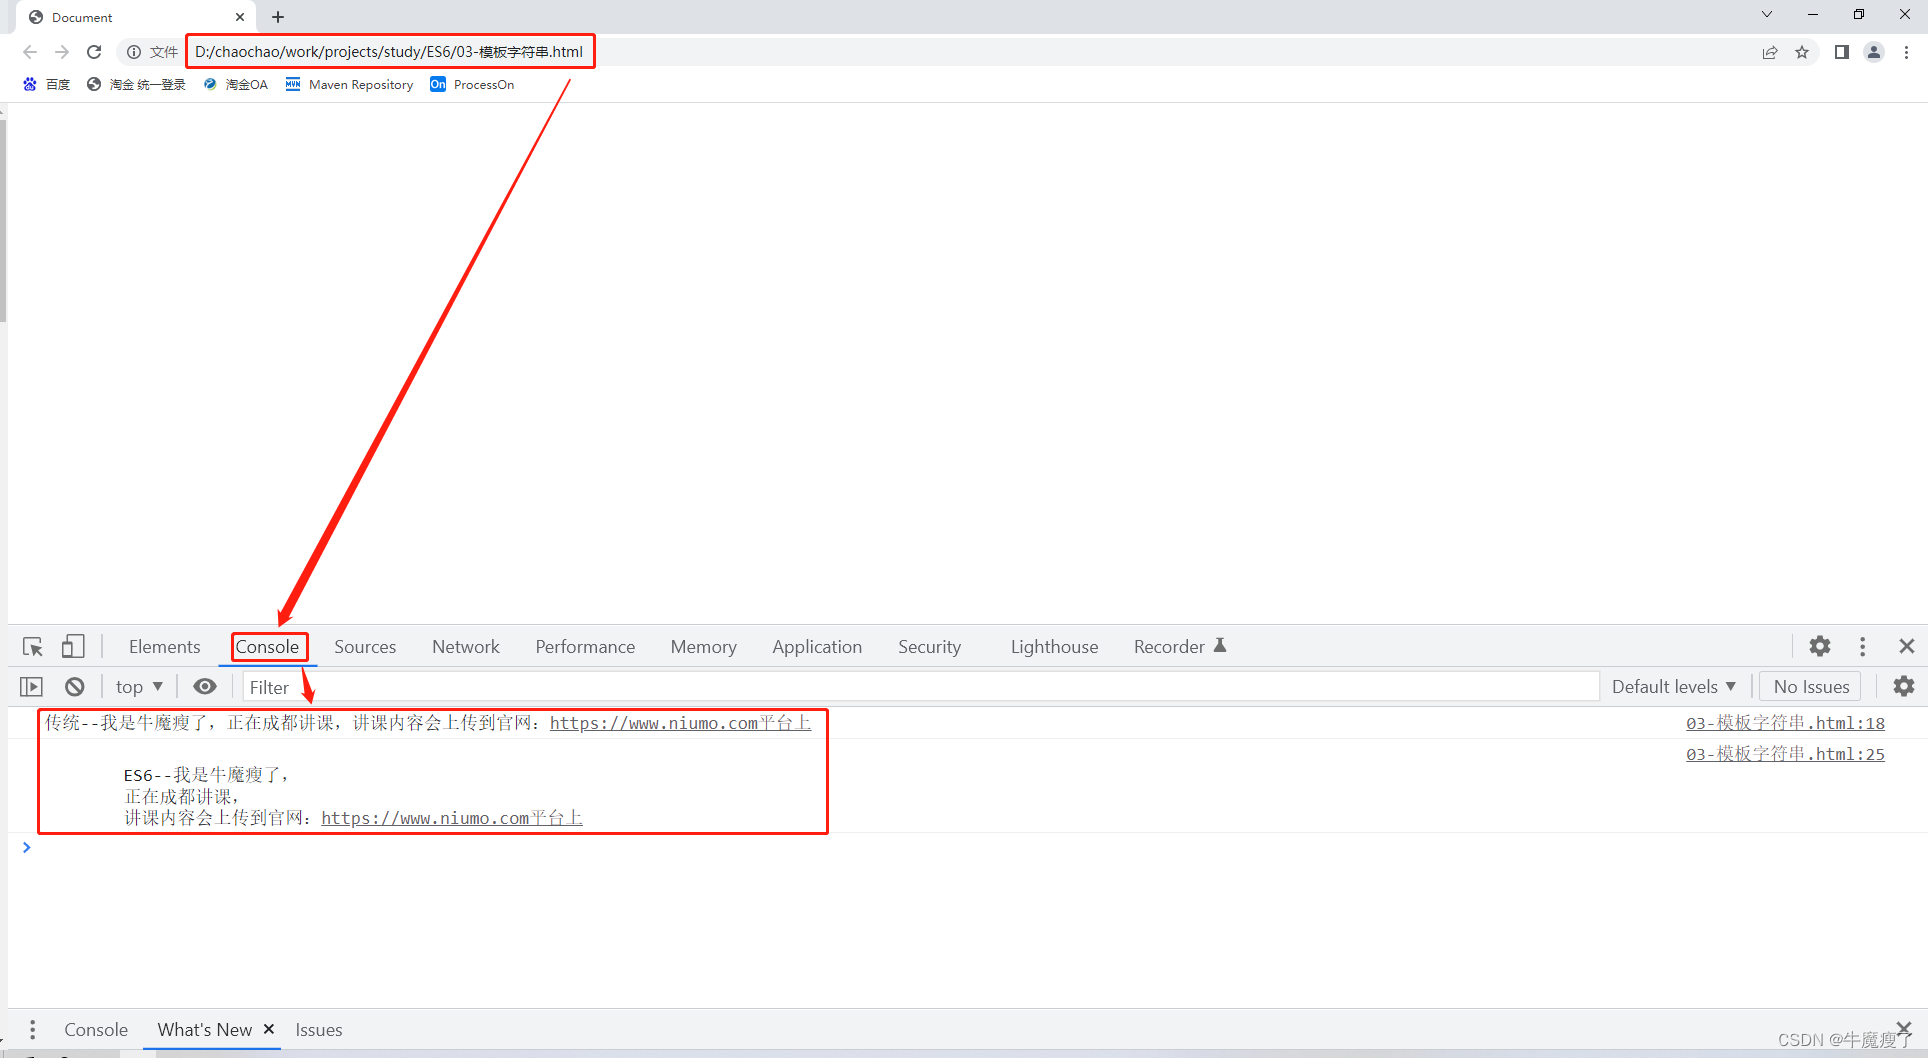Select the Issues drawer tab
The height and width of the screenshot is (1058, 1928).
(x=319, y=1030)
